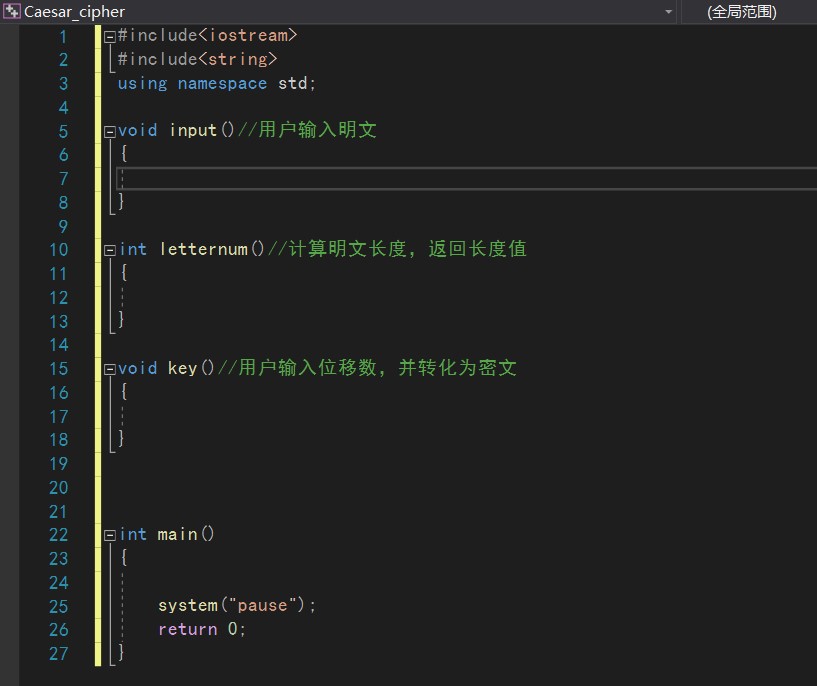The height and width of the screenshot is (686, 817).
Task: Click the return 0 statement
Action: click(x=201, y=630)
